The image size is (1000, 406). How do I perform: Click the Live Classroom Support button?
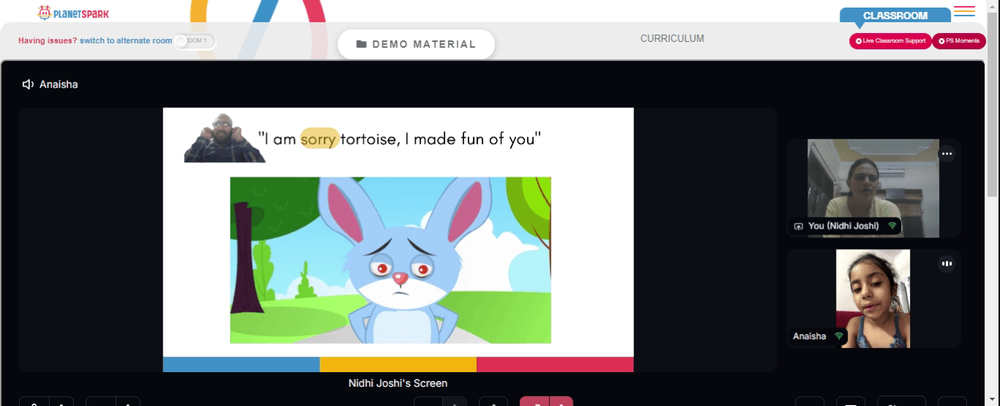pos(890,41)
